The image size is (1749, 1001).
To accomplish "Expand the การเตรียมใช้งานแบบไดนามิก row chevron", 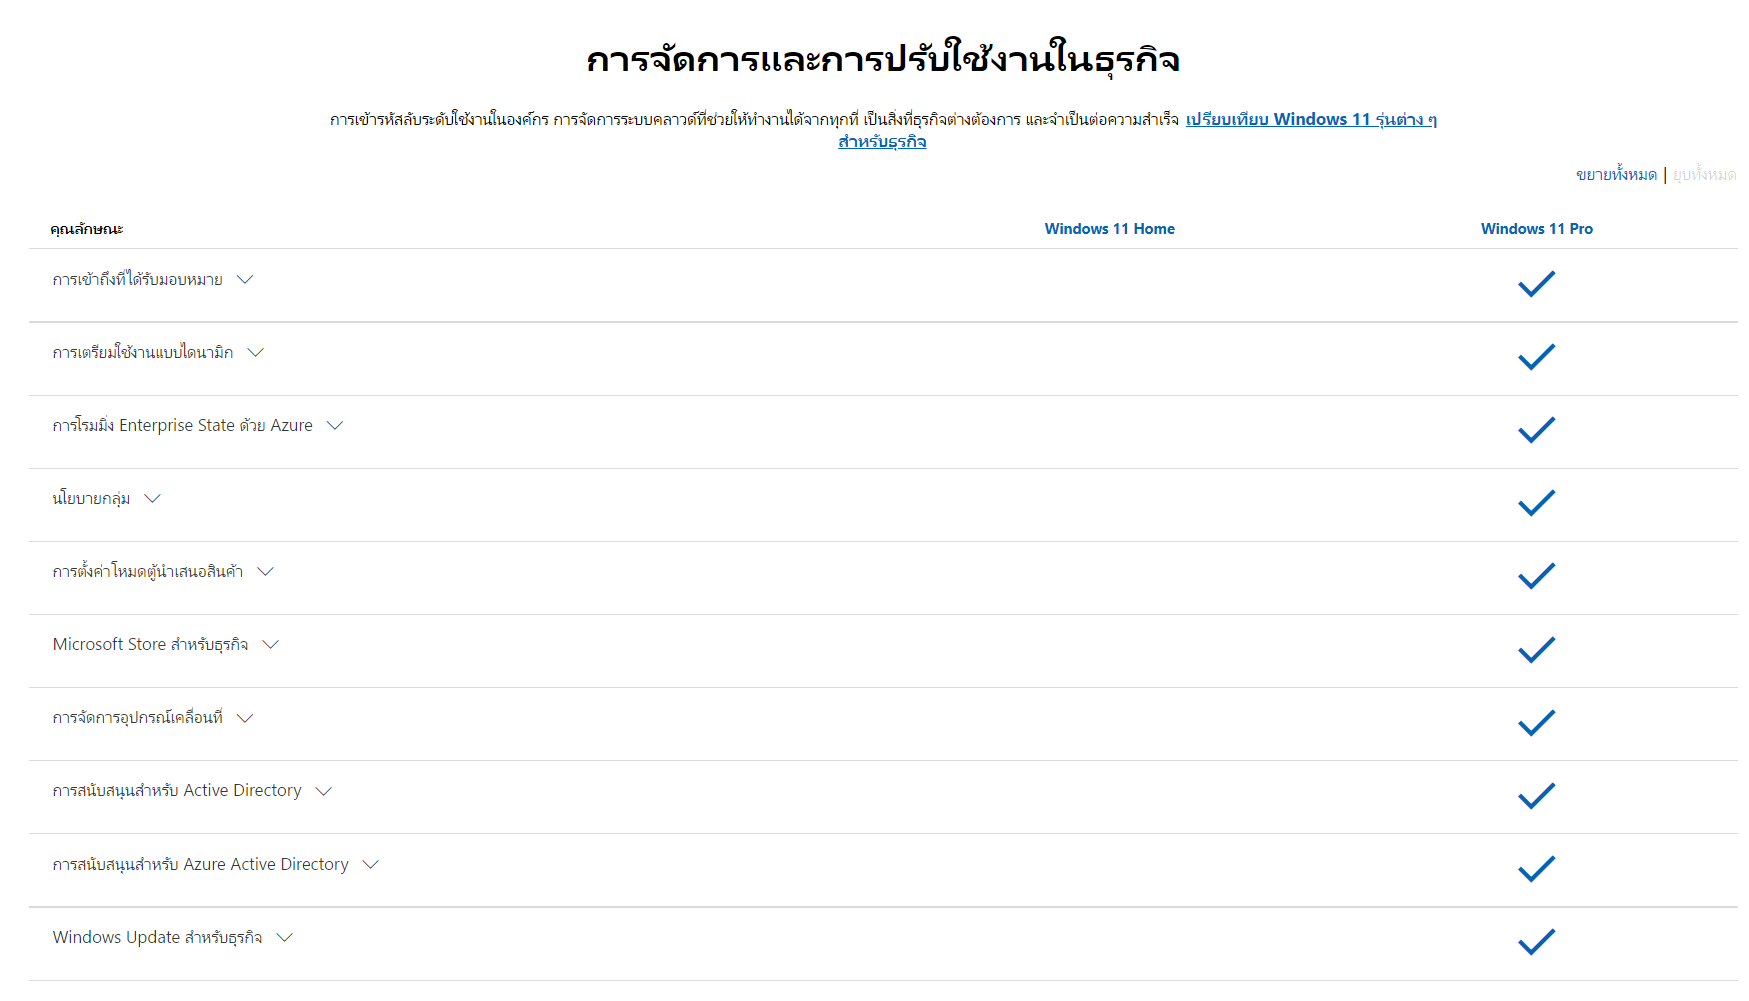I will click(x=256, y=353).
